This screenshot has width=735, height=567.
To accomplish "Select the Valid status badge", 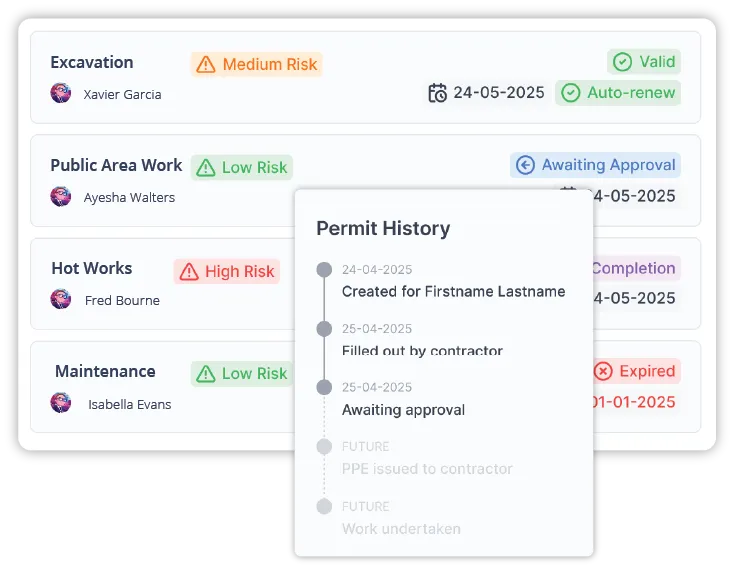I will [x=644, y=62].
